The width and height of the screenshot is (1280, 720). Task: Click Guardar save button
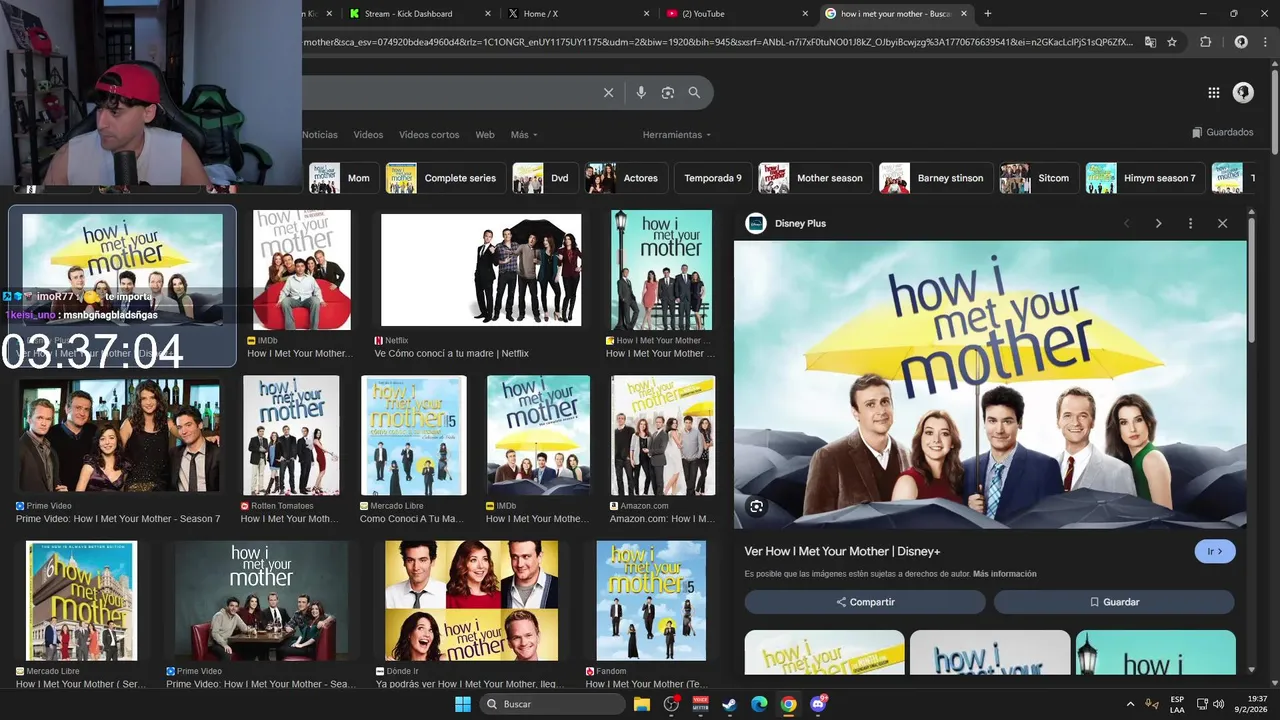coord(1114,602)
